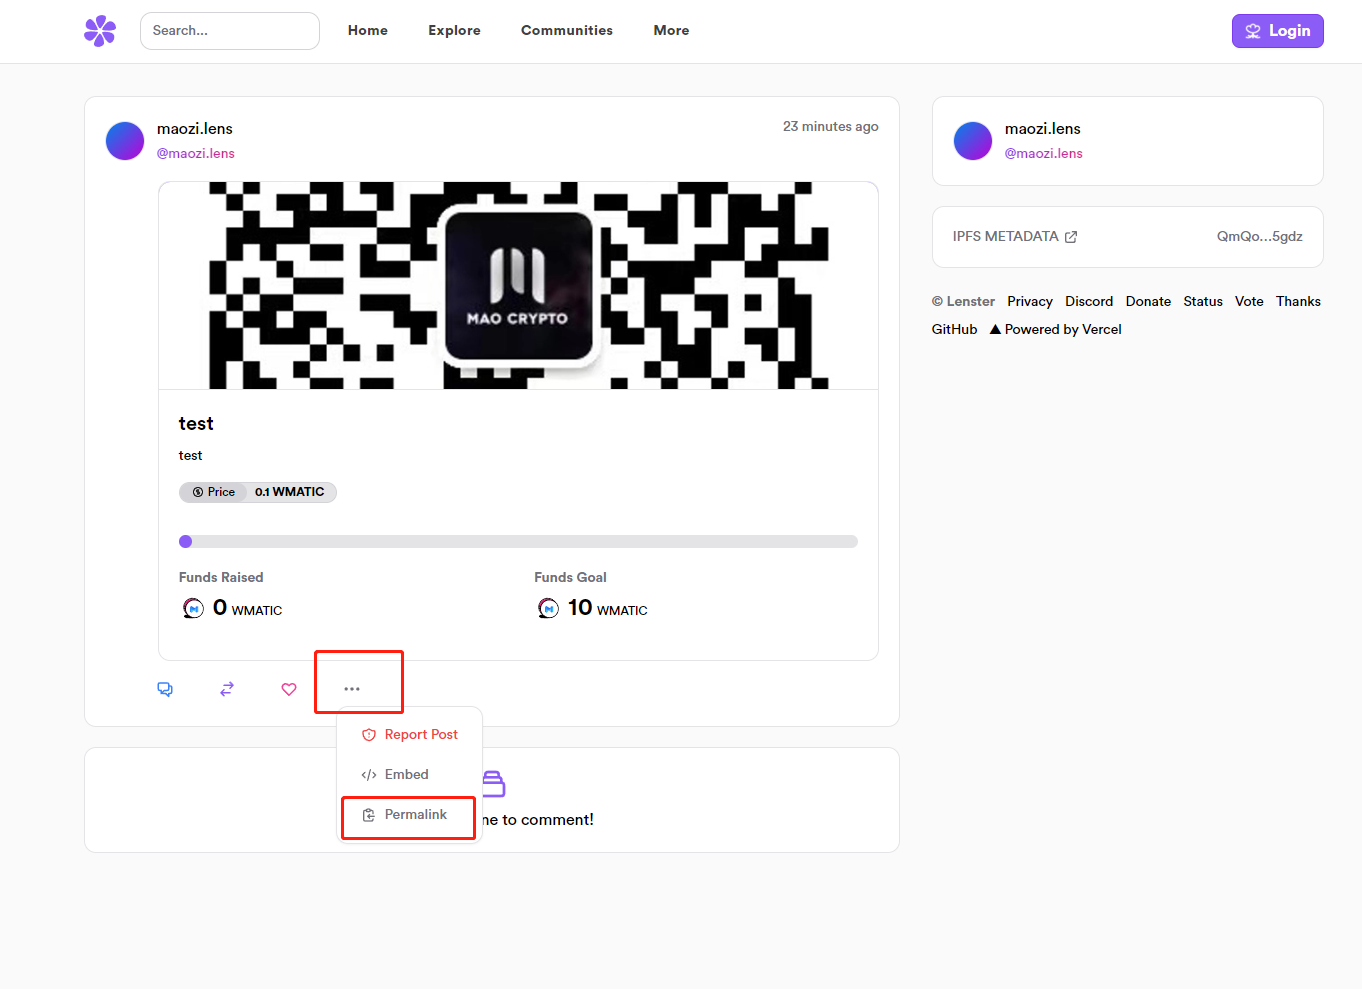Image resolution: width=1362 pixels, height=989 pixels.
Task: Open the Privacy footer link
Action: tap(1030, 301)
